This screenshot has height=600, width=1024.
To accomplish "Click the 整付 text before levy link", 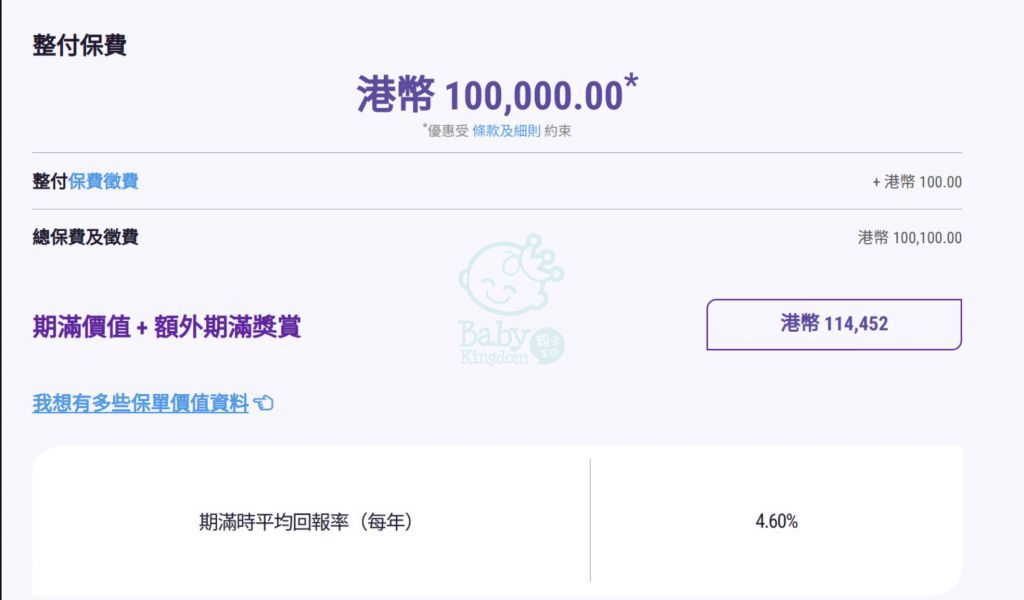I will (50, 181).
